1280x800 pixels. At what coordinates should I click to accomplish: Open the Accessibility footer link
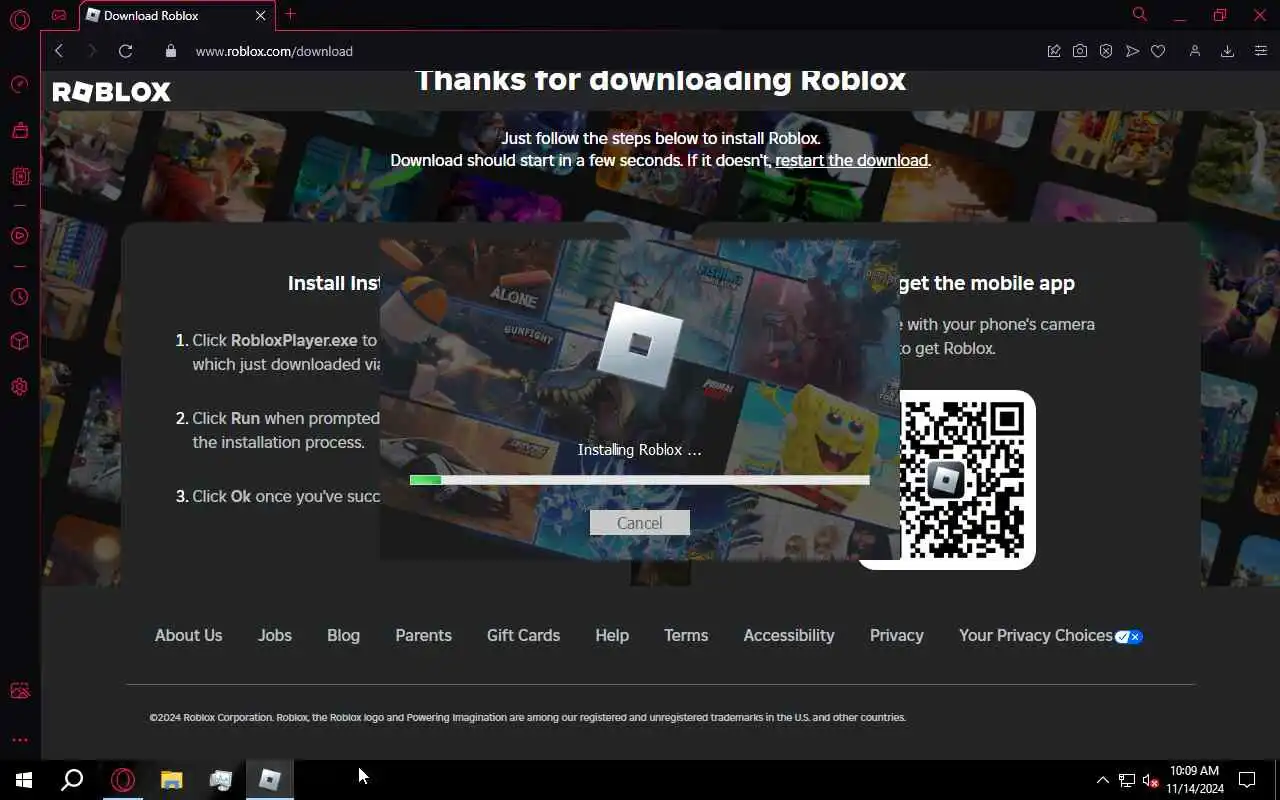pos(789,635)
